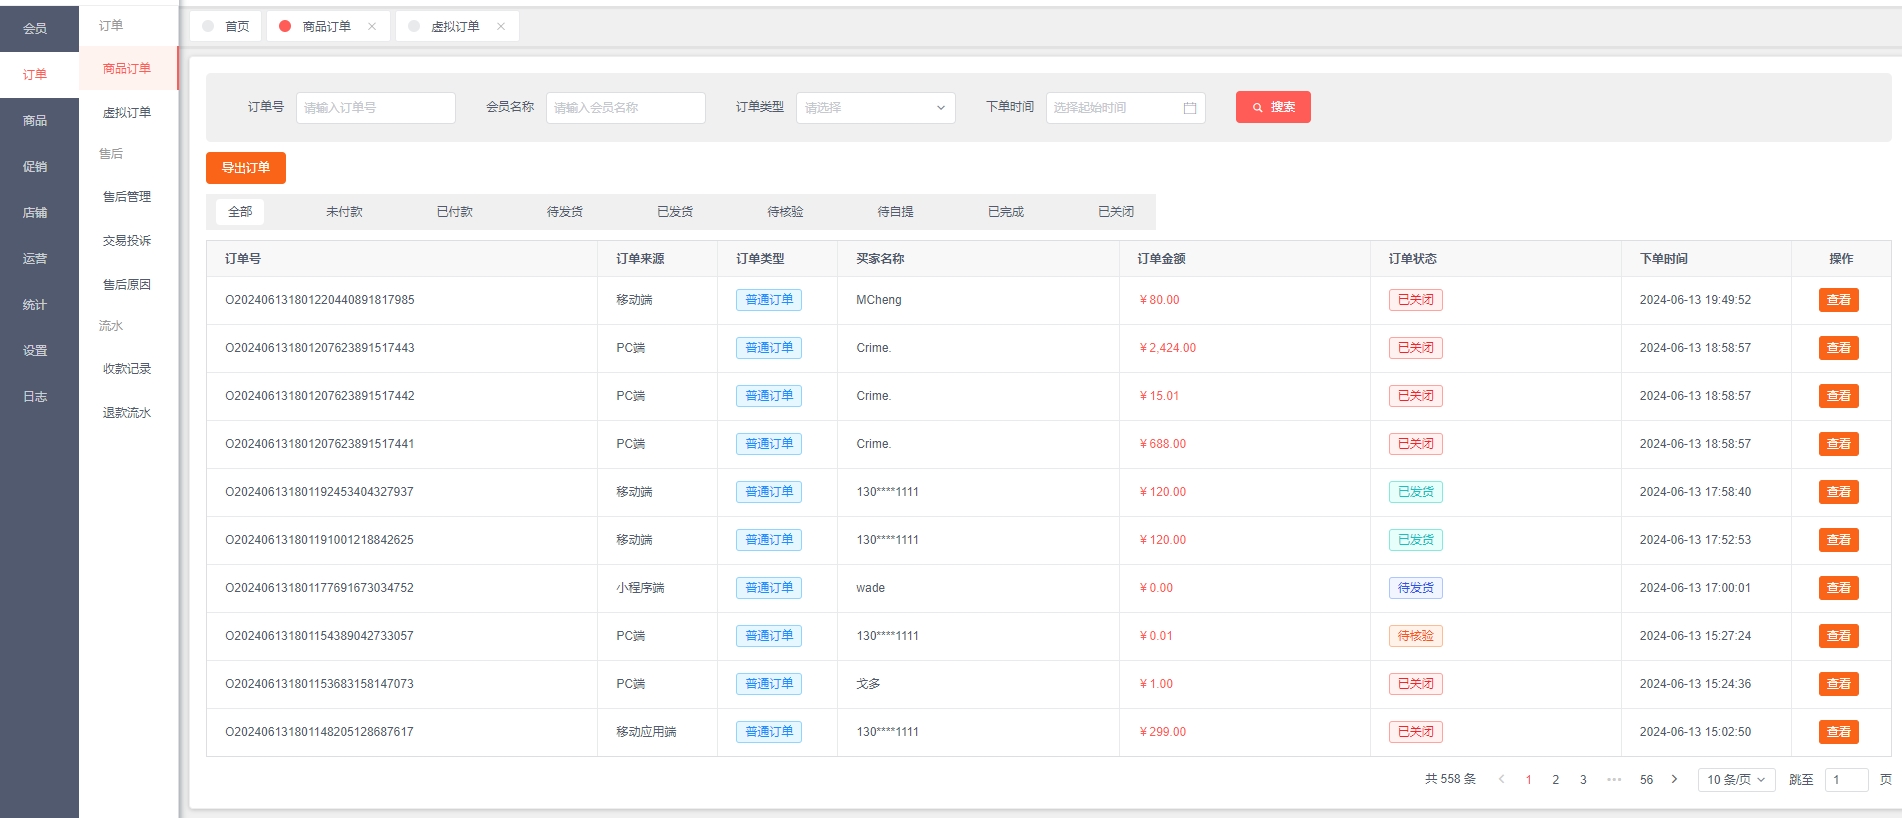View order from buyer wade
The height and width of the screenshot is (818, 1902).
[1839, 588]
